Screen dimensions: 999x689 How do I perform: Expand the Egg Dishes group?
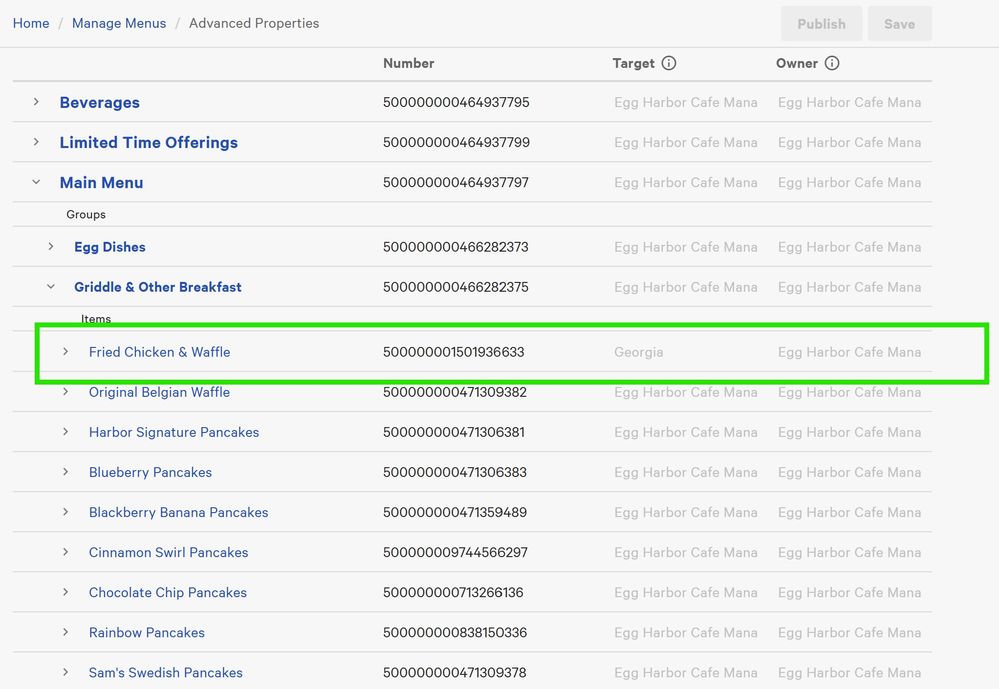(51, 247)
